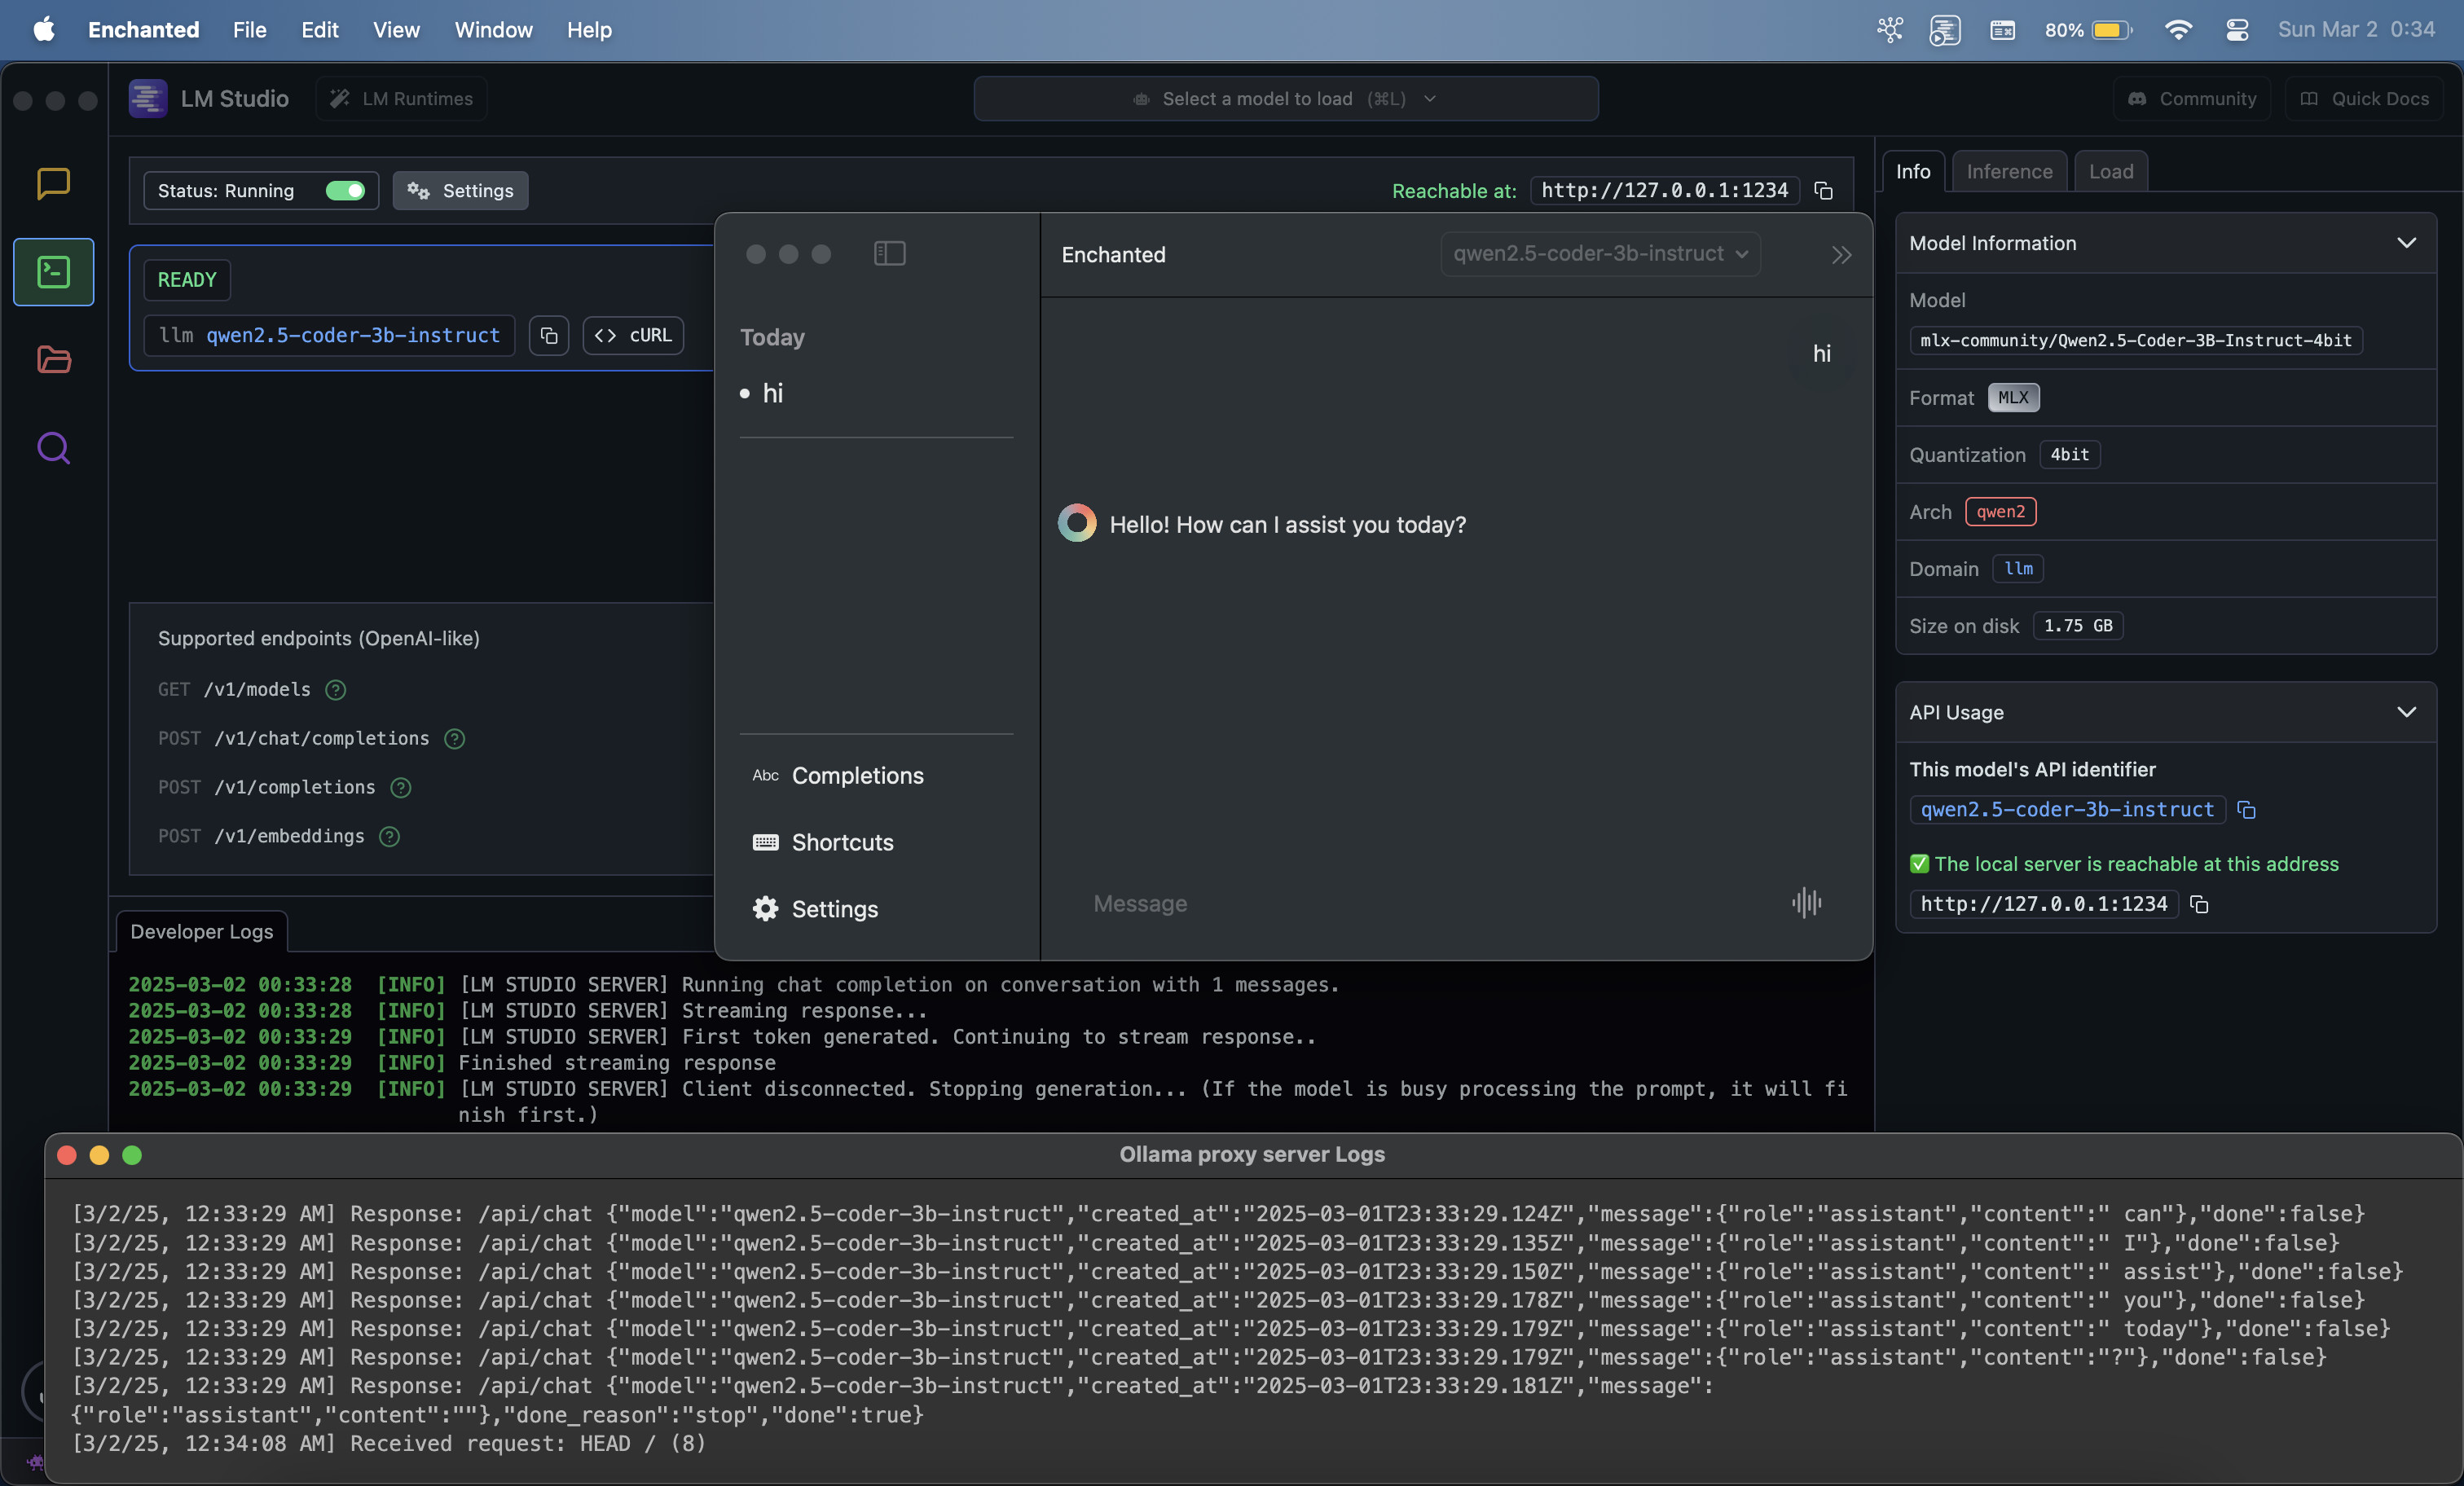Copy the llm qwen2.5-coder-3b-instruct model name
The image size is (2464, 1486).
point(549,336)
